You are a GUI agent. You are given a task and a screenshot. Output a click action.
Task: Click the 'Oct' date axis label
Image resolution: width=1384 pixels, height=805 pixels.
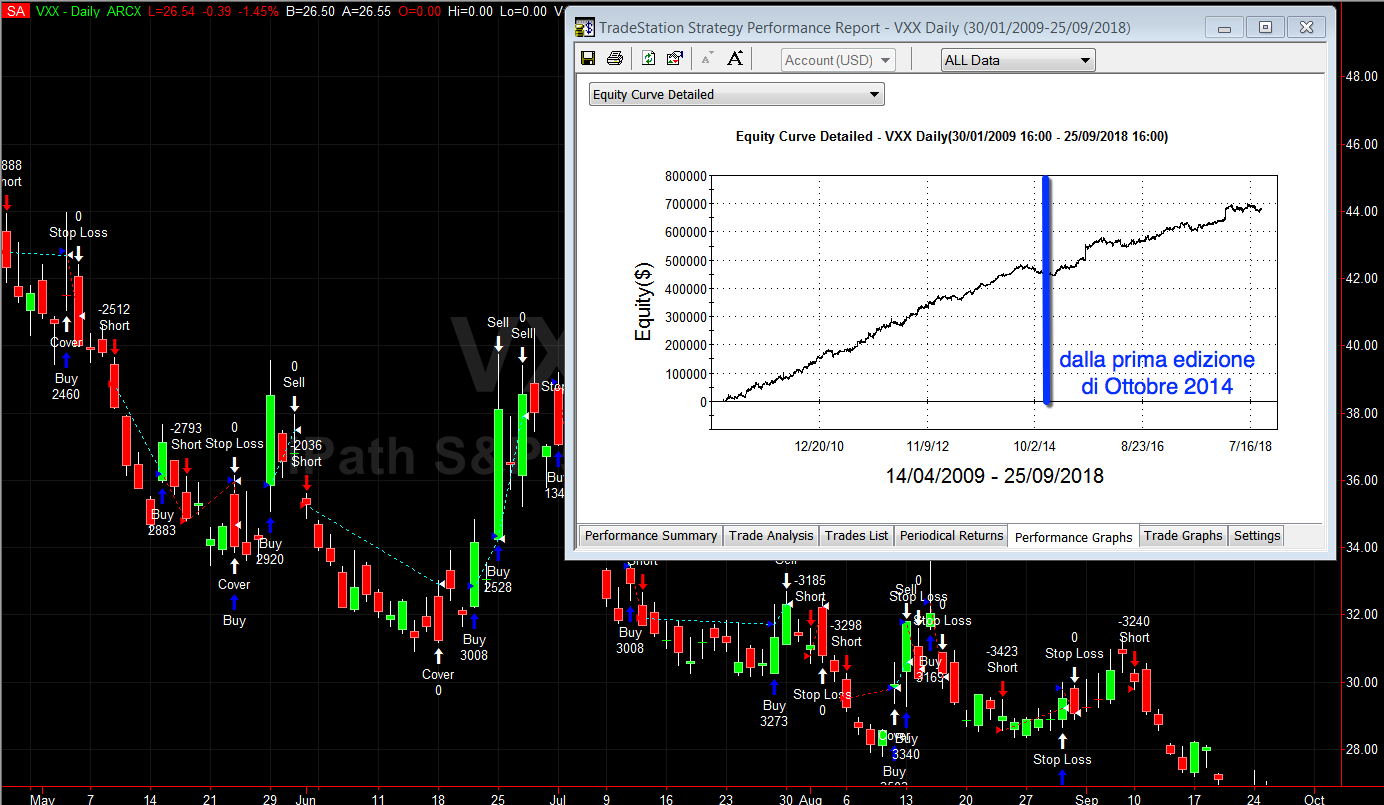[x=1314, y=798]
